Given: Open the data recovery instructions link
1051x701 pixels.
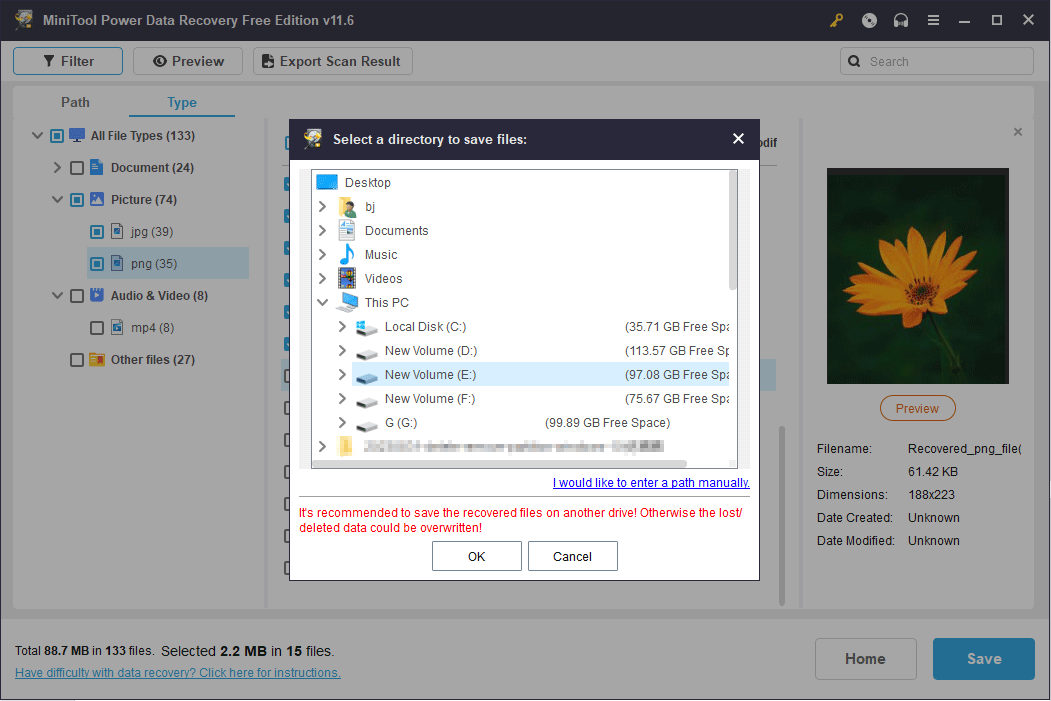Looking at the screenshot, I should [178, 672].
